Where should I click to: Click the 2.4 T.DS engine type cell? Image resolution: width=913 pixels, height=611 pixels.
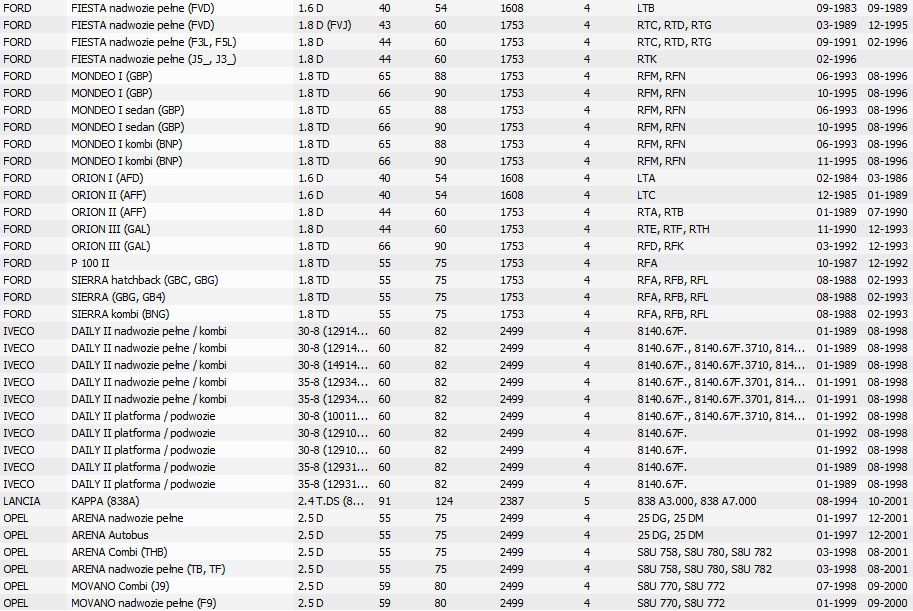point(331,501)
